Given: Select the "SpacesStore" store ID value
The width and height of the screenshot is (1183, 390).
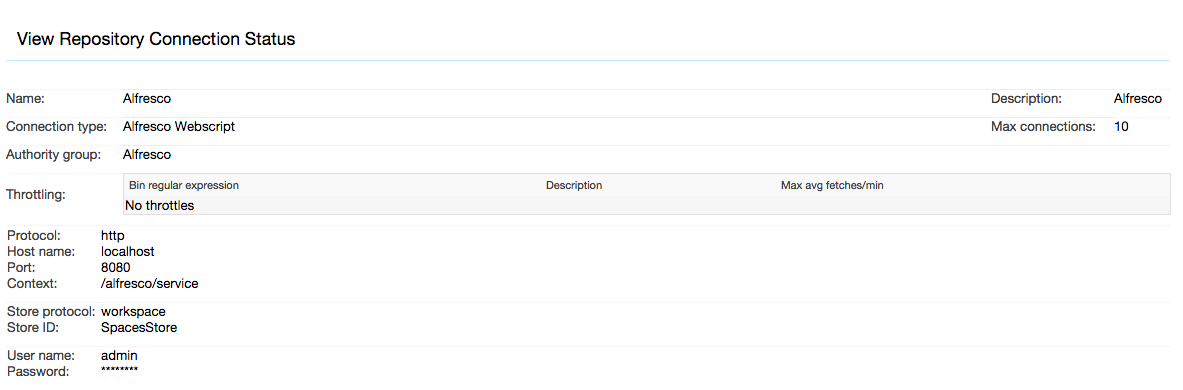Looking at the screenshot, I should coord(139,327).
